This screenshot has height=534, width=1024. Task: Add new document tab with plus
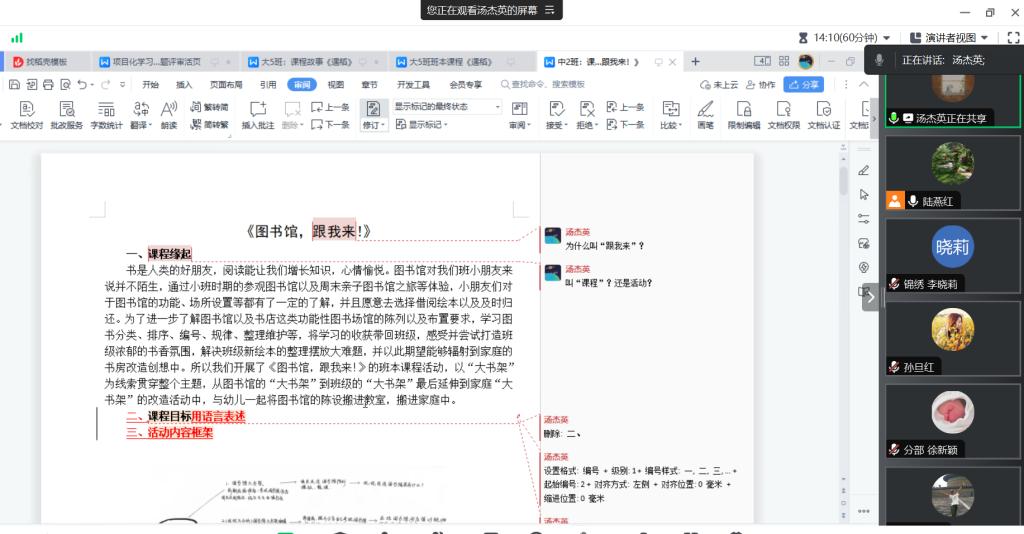696,61
